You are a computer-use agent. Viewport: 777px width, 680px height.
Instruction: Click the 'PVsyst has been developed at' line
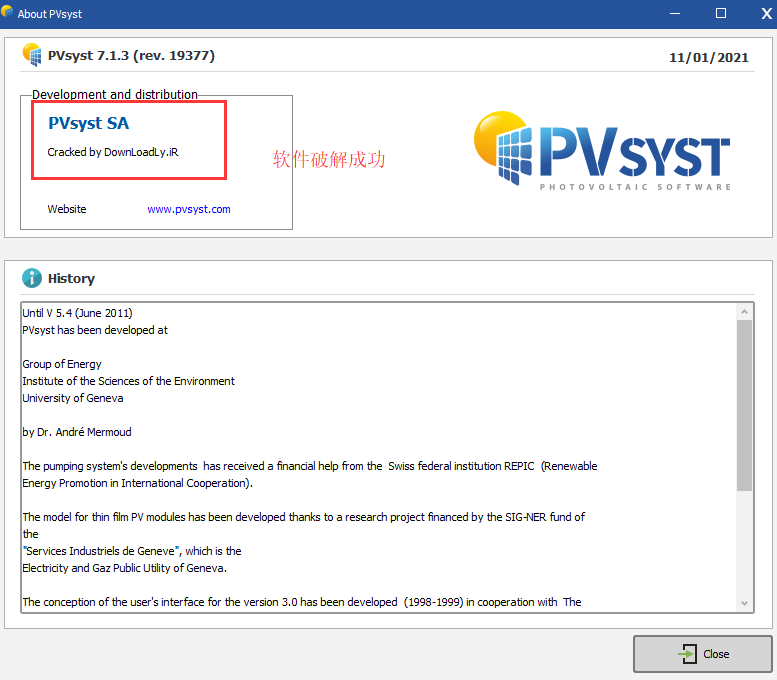point(95,330)
